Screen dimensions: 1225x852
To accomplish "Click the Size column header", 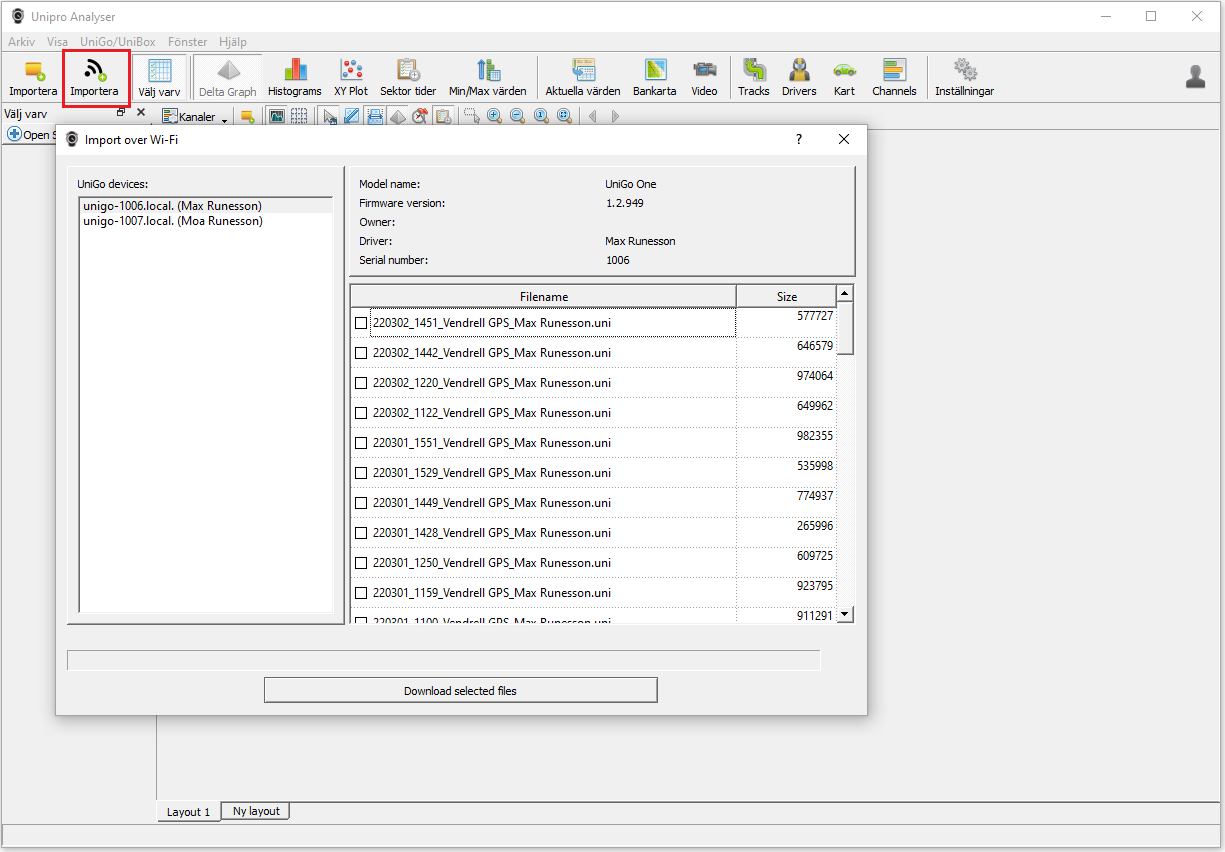I will click(787, 296).
